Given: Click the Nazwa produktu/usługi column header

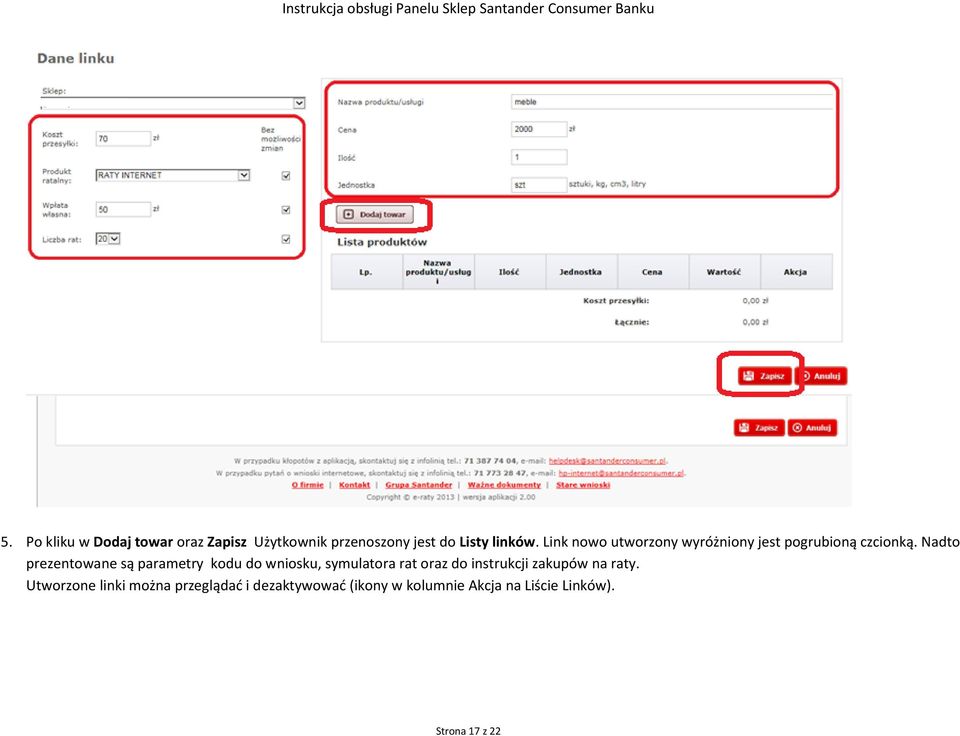Looking at the screenshot, I should 438,272.
